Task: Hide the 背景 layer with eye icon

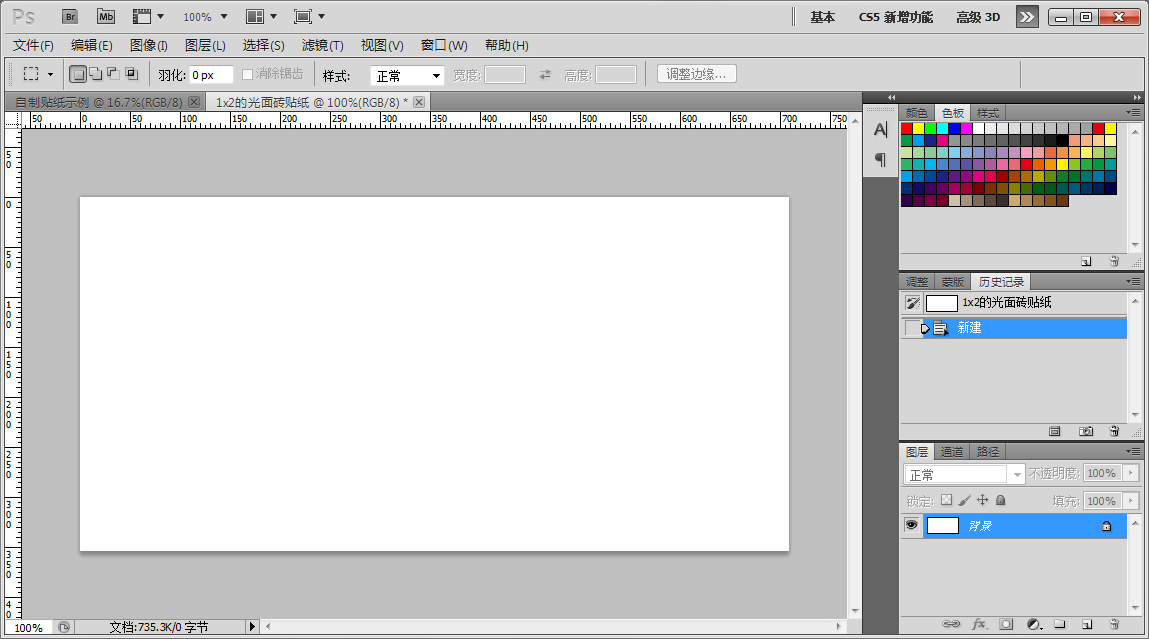Action: point(911,526)
